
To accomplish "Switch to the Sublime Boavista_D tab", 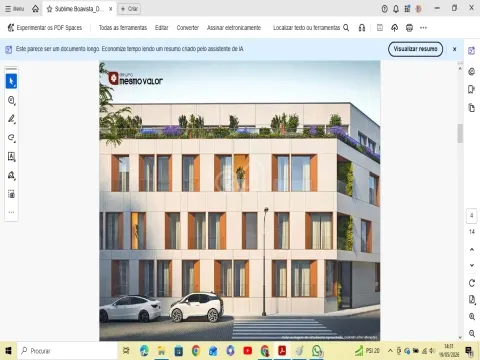I will [x=79, y=9].
